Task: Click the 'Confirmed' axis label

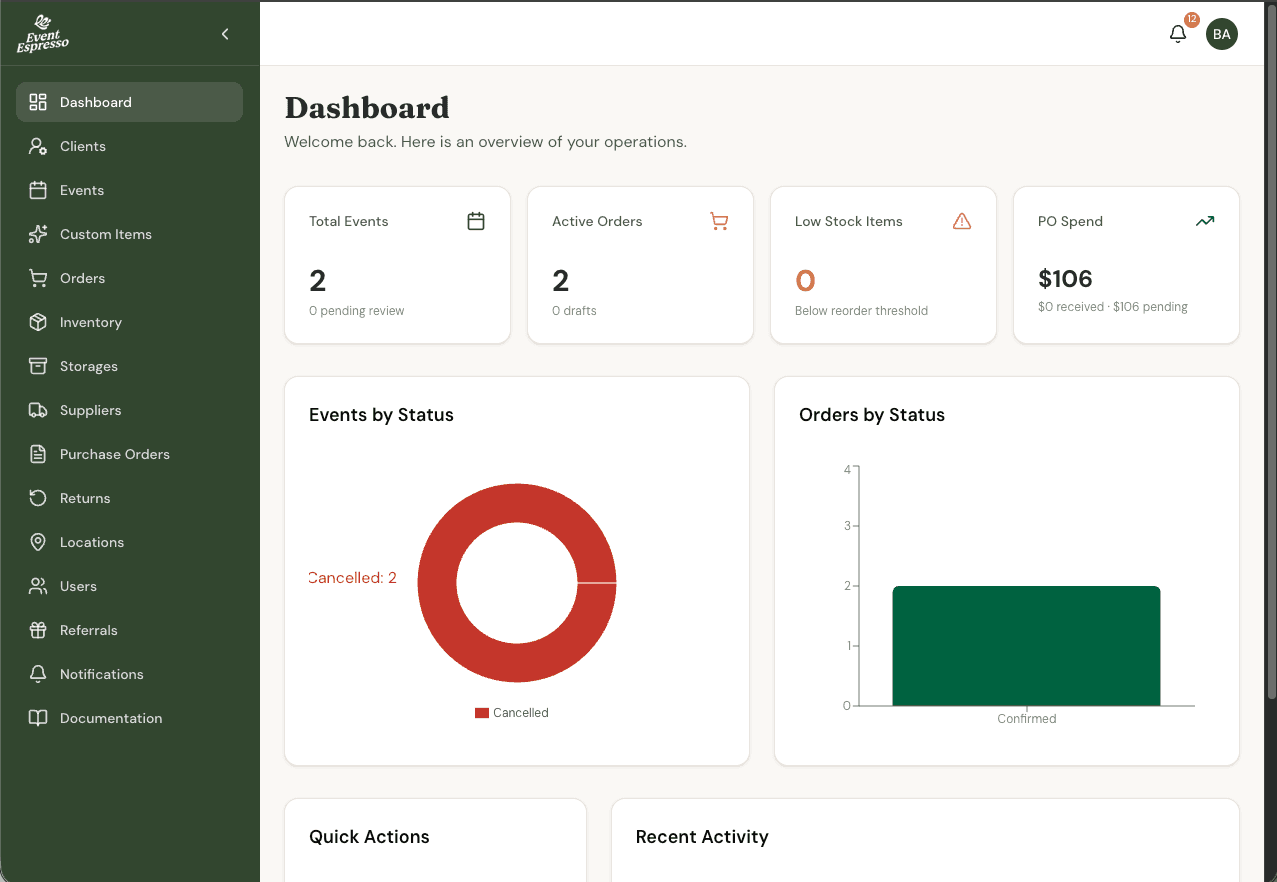Action: coord(1027,719)
